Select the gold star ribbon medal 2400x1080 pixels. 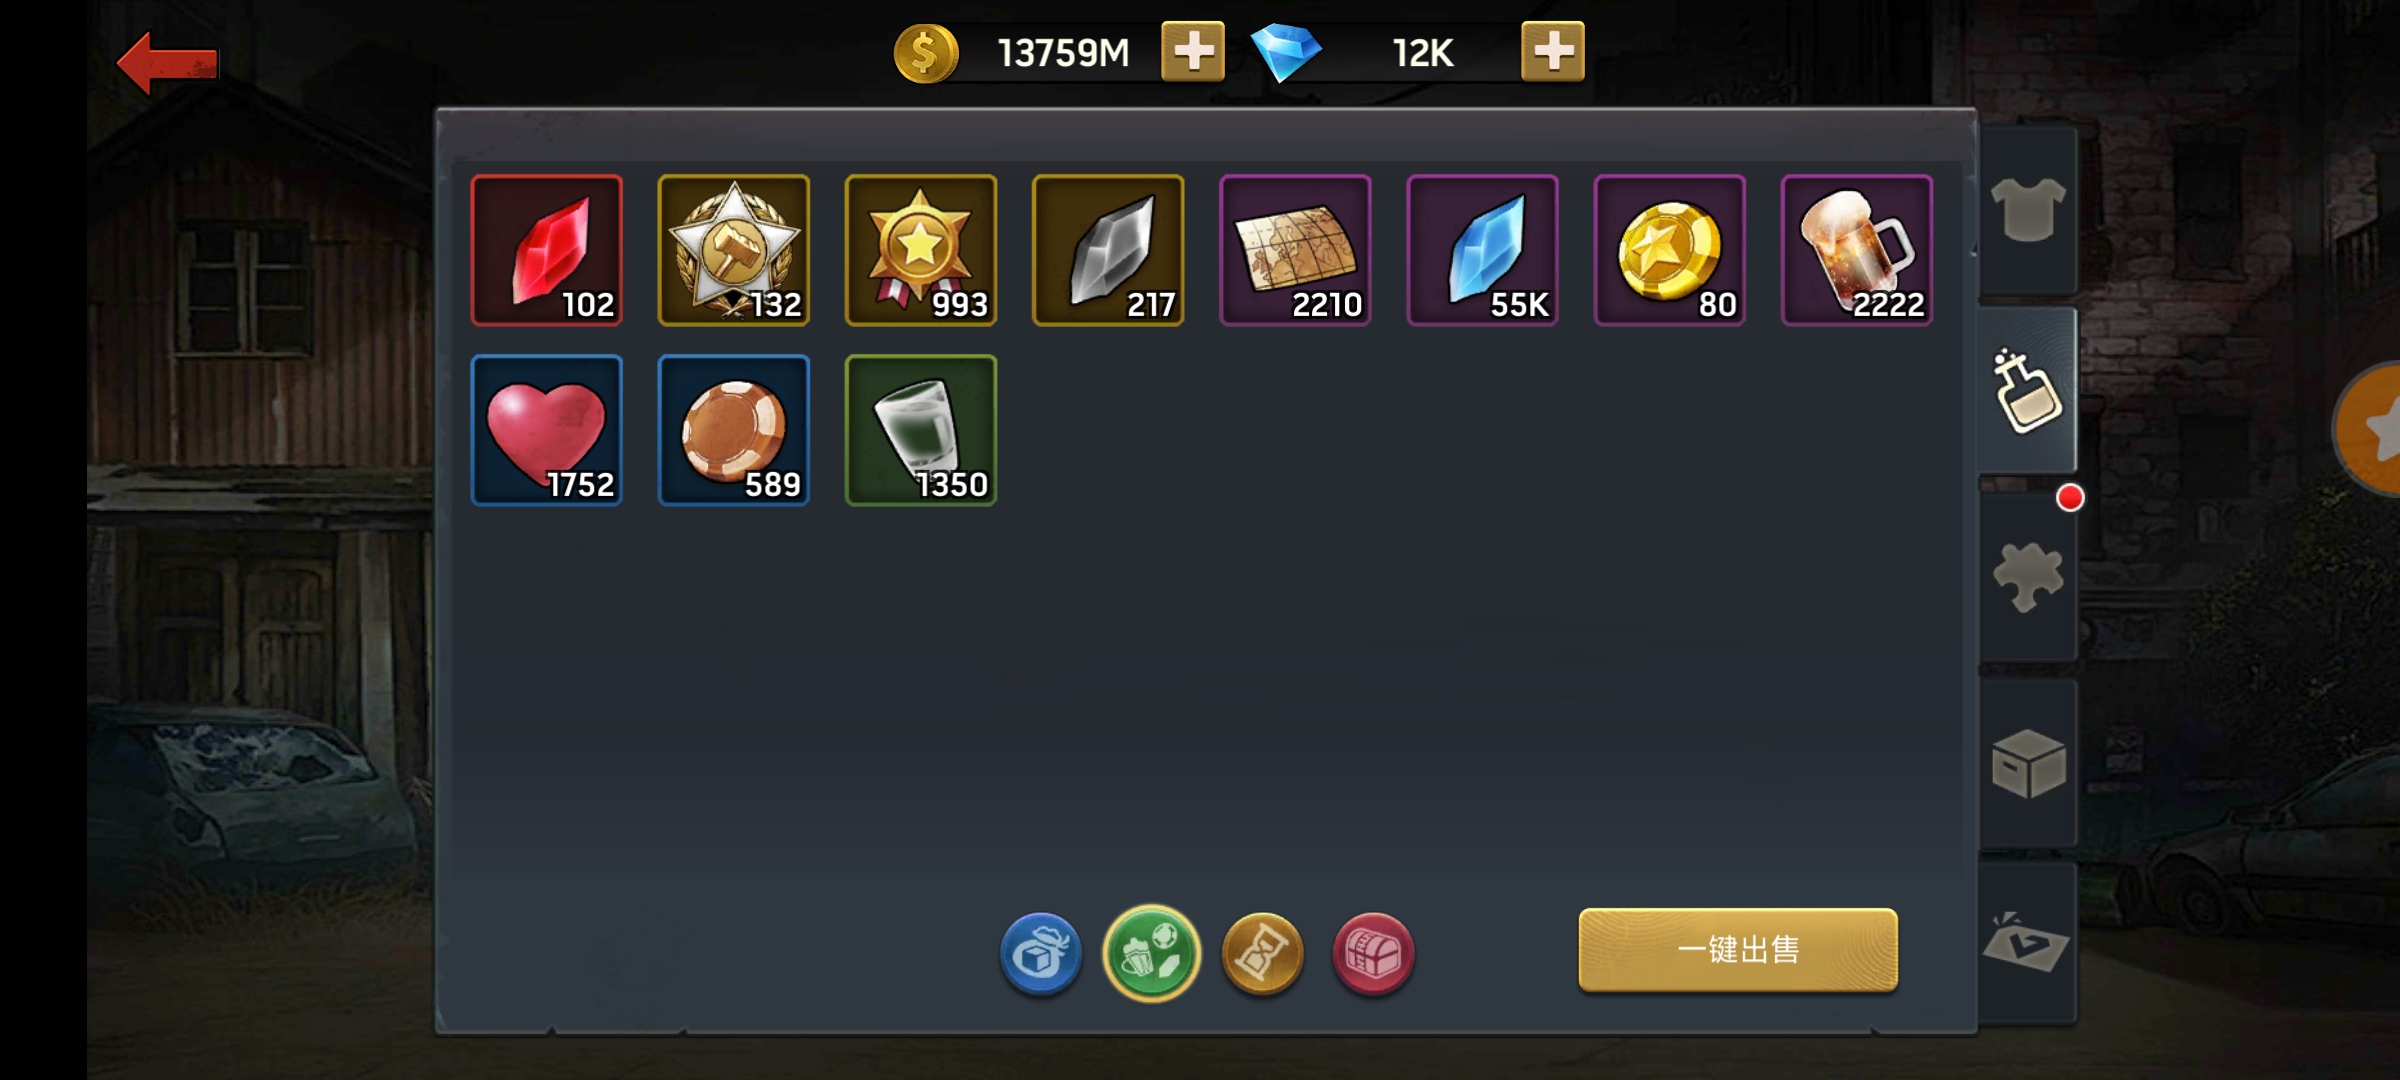point(921,250)
